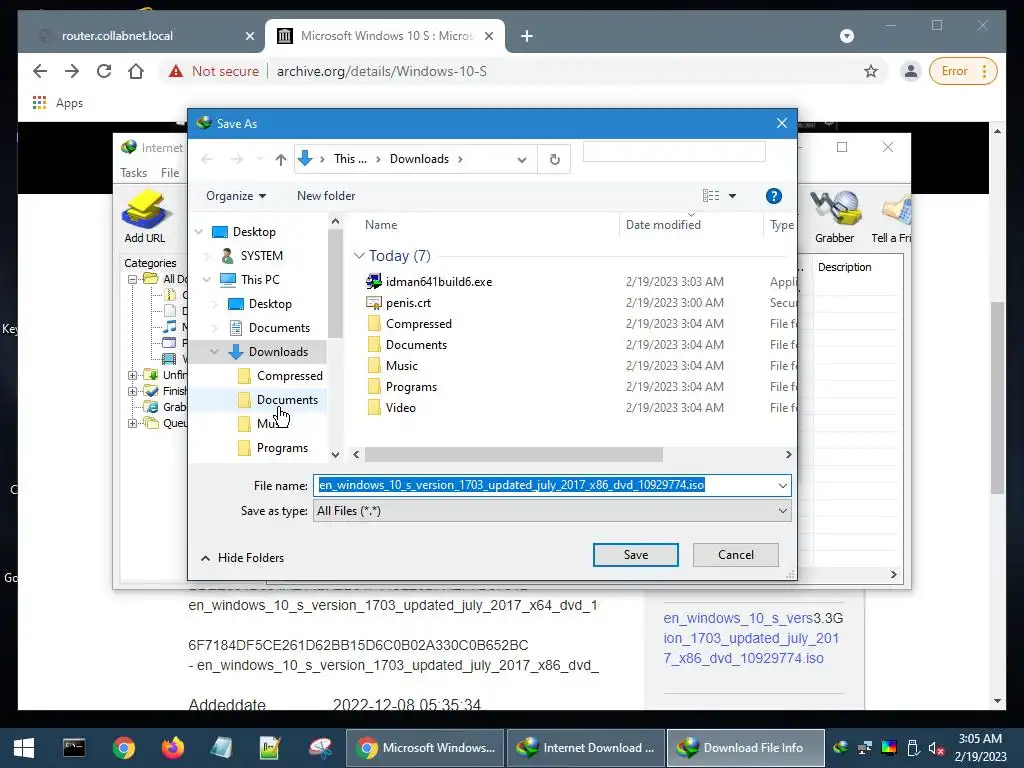Open the Programs folder in file list
The image size is (1024, 768).
click(x=411, y=387)
